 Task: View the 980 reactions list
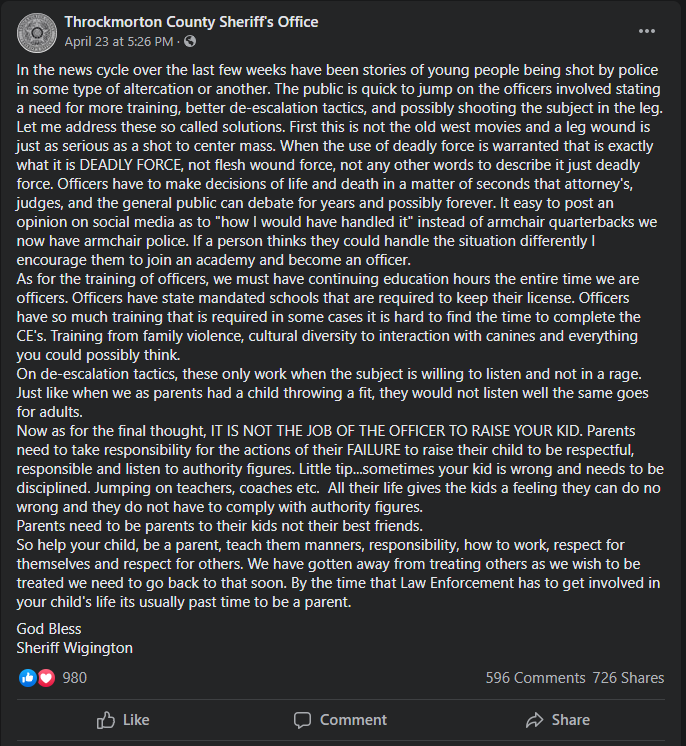tap(75, 677)
